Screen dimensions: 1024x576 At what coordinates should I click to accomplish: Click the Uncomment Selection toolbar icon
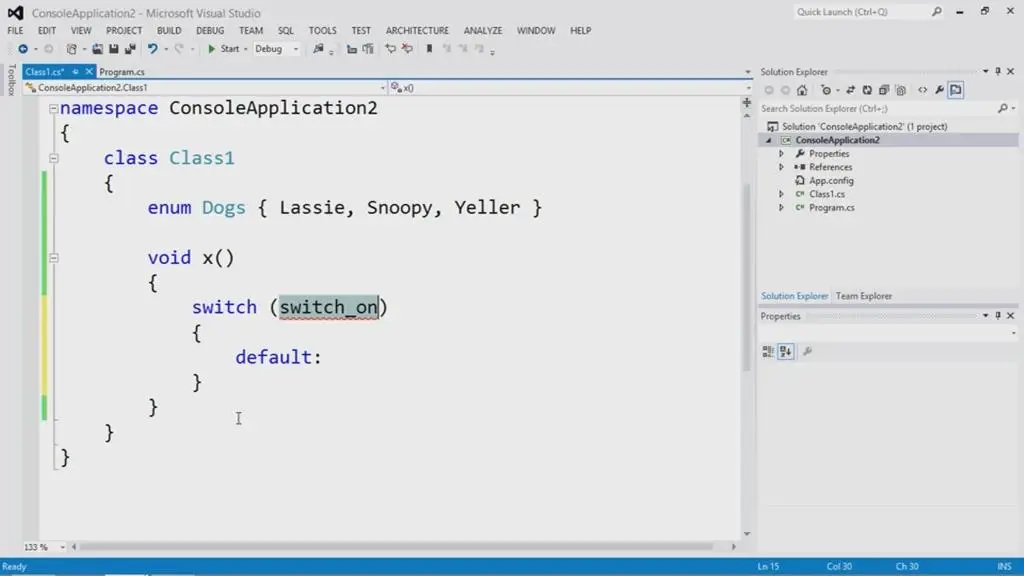point(408,49)
